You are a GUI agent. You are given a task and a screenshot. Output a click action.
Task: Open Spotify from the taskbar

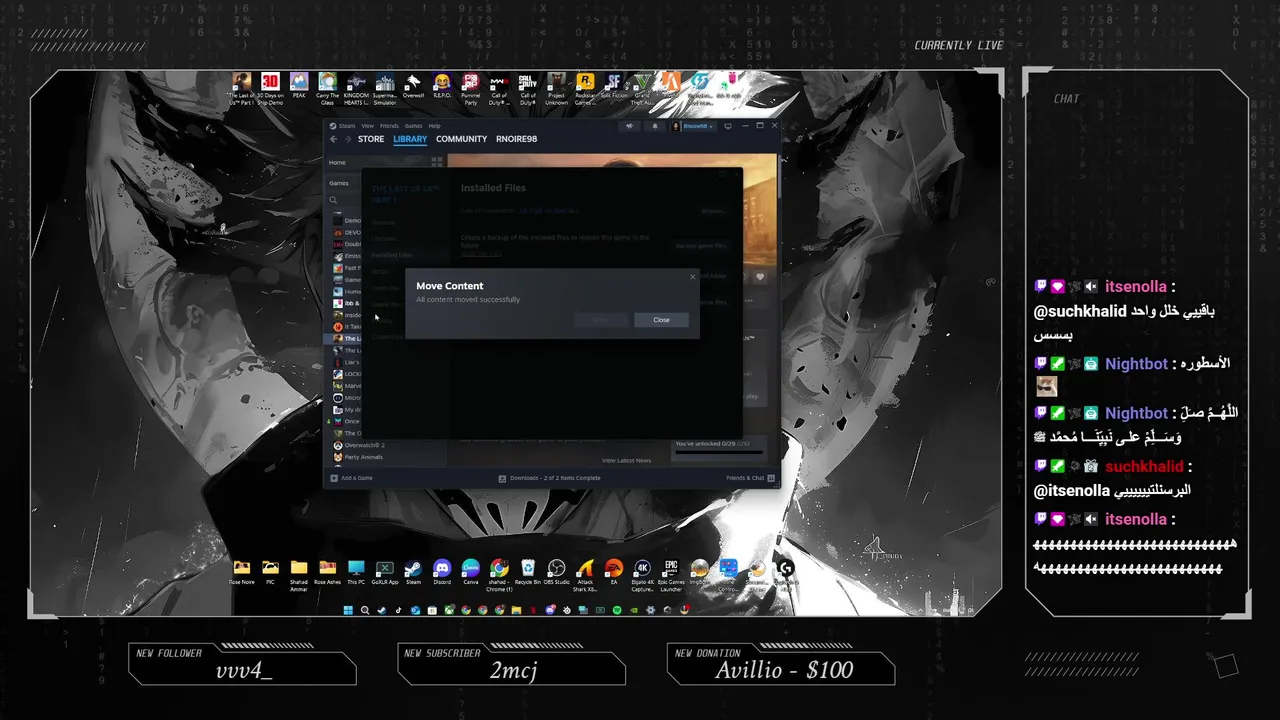coord(617,610)
